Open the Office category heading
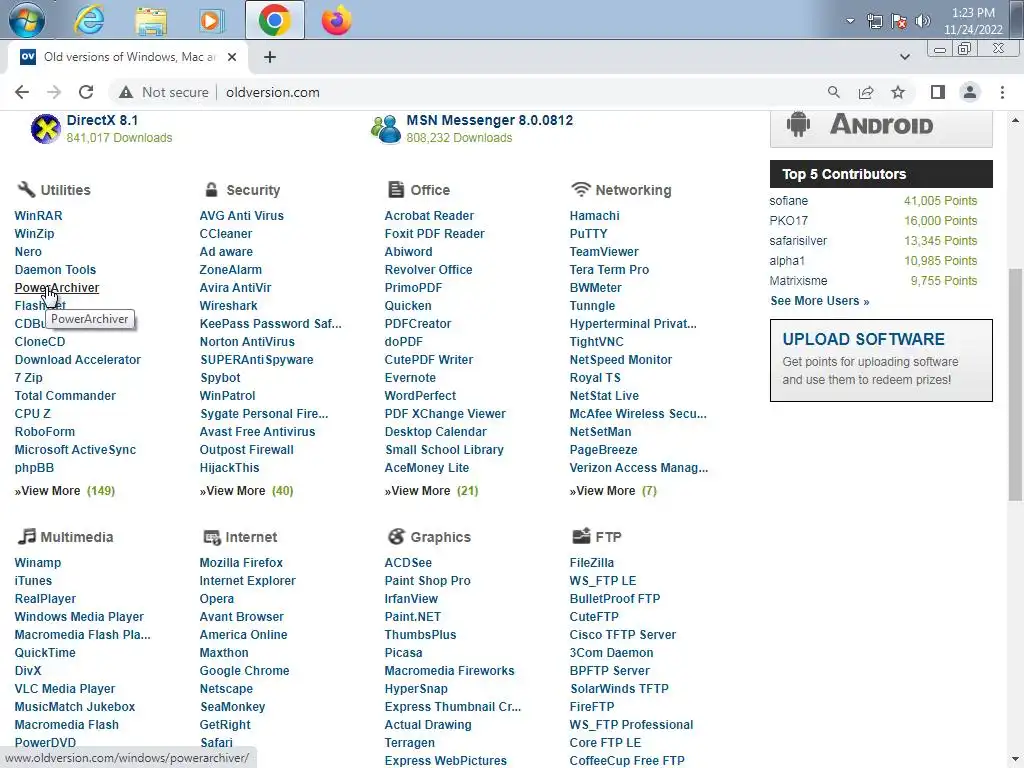This screenshot has height=768, width=1024. coord(430,190)
